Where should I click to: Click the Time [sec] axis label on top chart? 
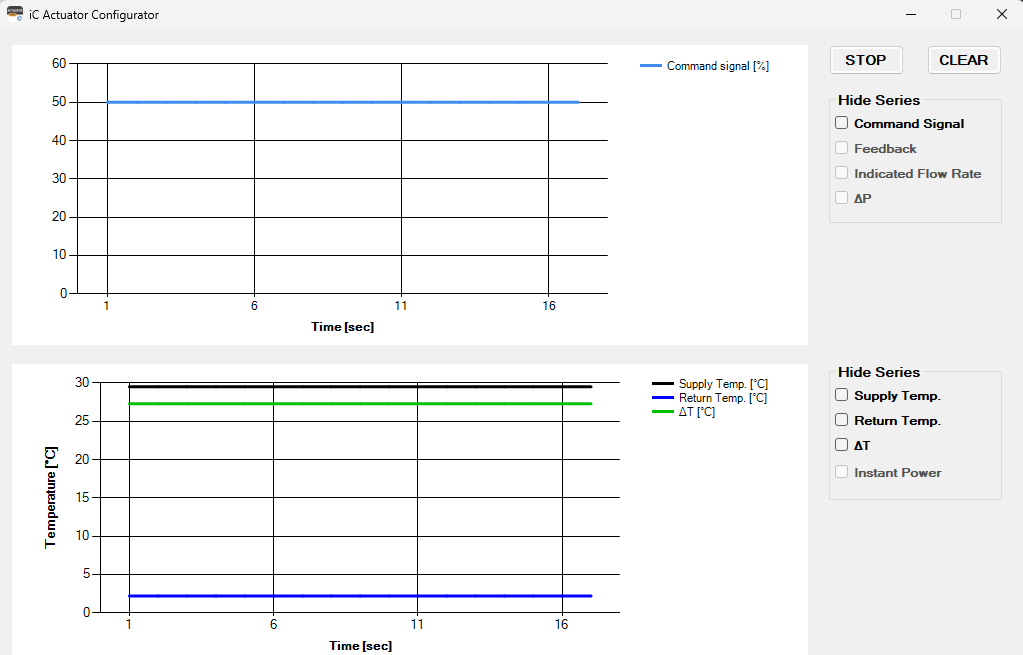(343, 324)
